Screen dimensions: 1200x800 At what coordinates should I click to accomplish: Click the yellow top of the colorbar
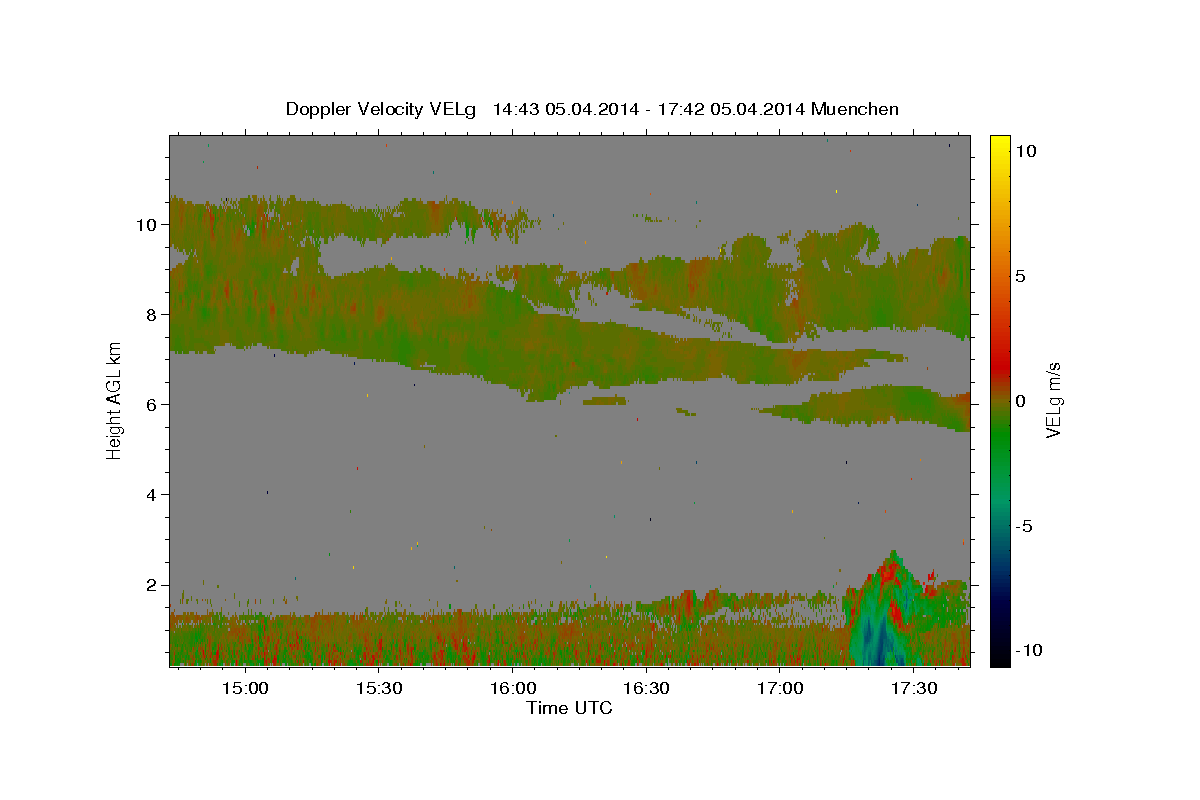click(x=999, y=145)
